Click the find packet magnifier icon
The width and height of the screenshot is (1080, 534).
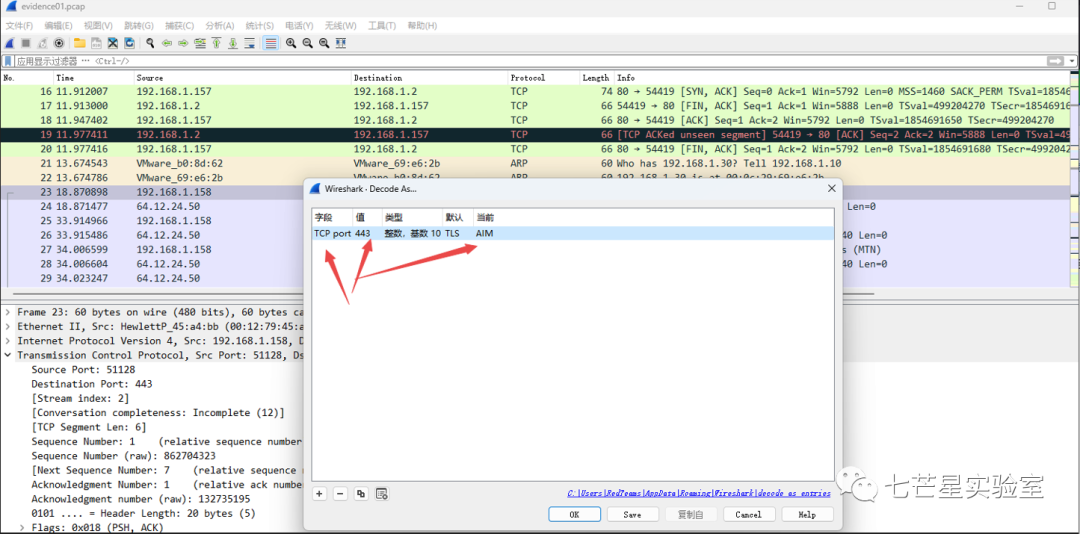click(150, 43)
